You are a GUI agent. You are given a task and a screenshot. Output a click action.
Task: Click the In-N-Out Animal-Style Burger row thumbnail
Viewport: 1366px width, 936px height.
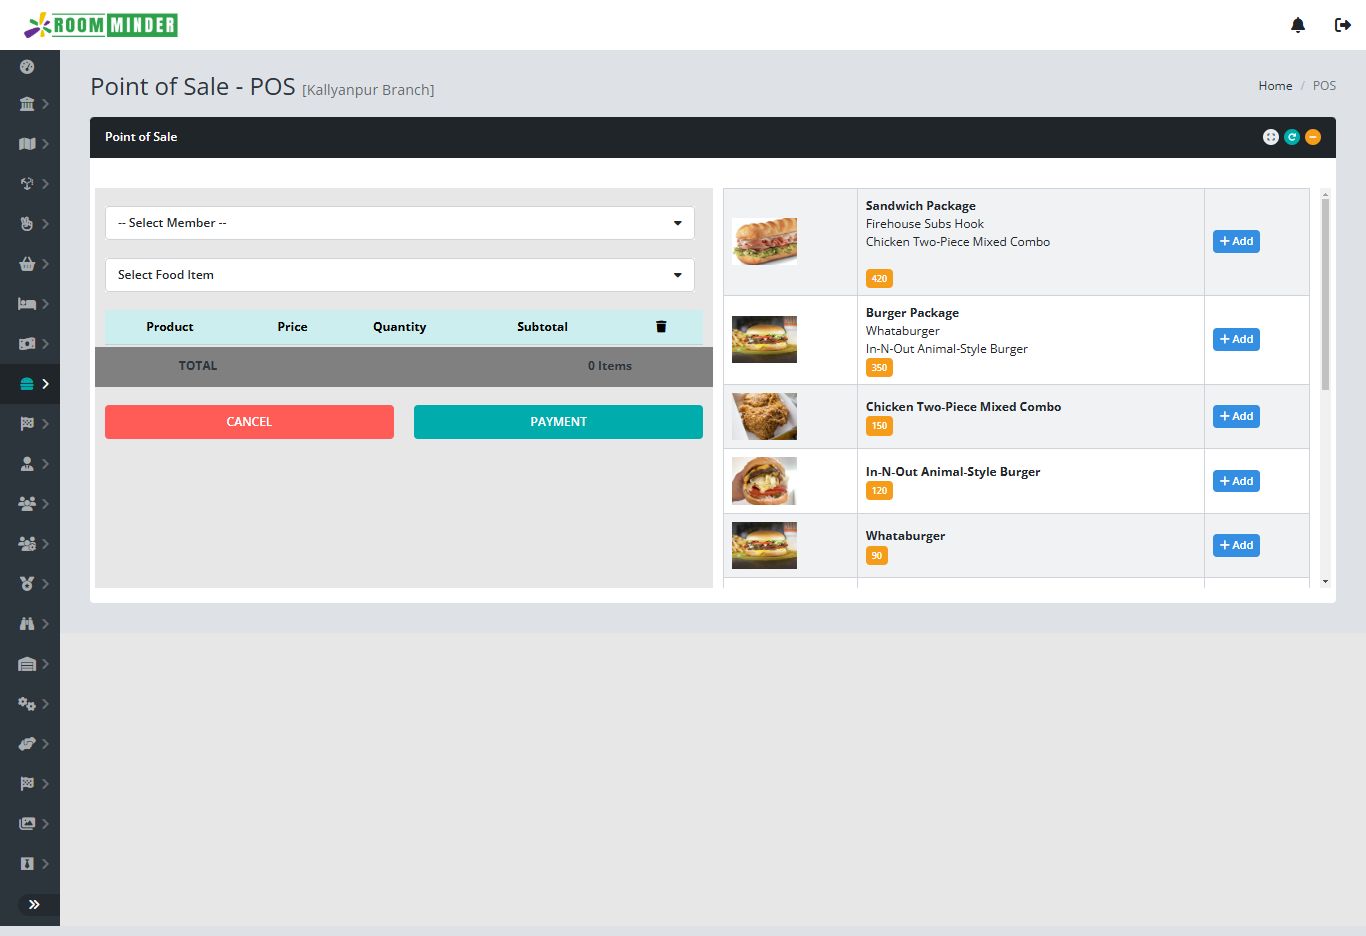coord(764,481)
